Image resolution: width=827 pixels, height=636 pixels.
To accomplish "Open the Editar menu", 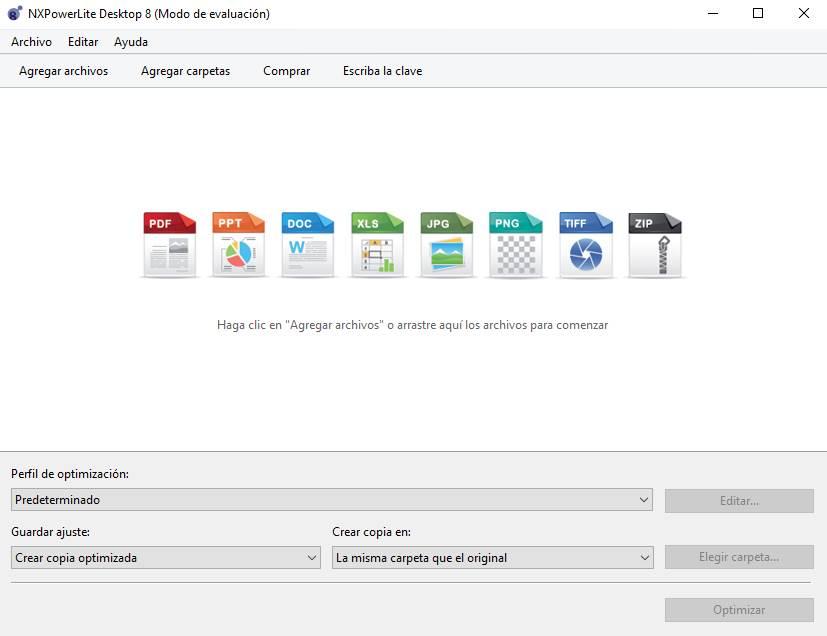I will pyautogui.click(x=83, y=42).
